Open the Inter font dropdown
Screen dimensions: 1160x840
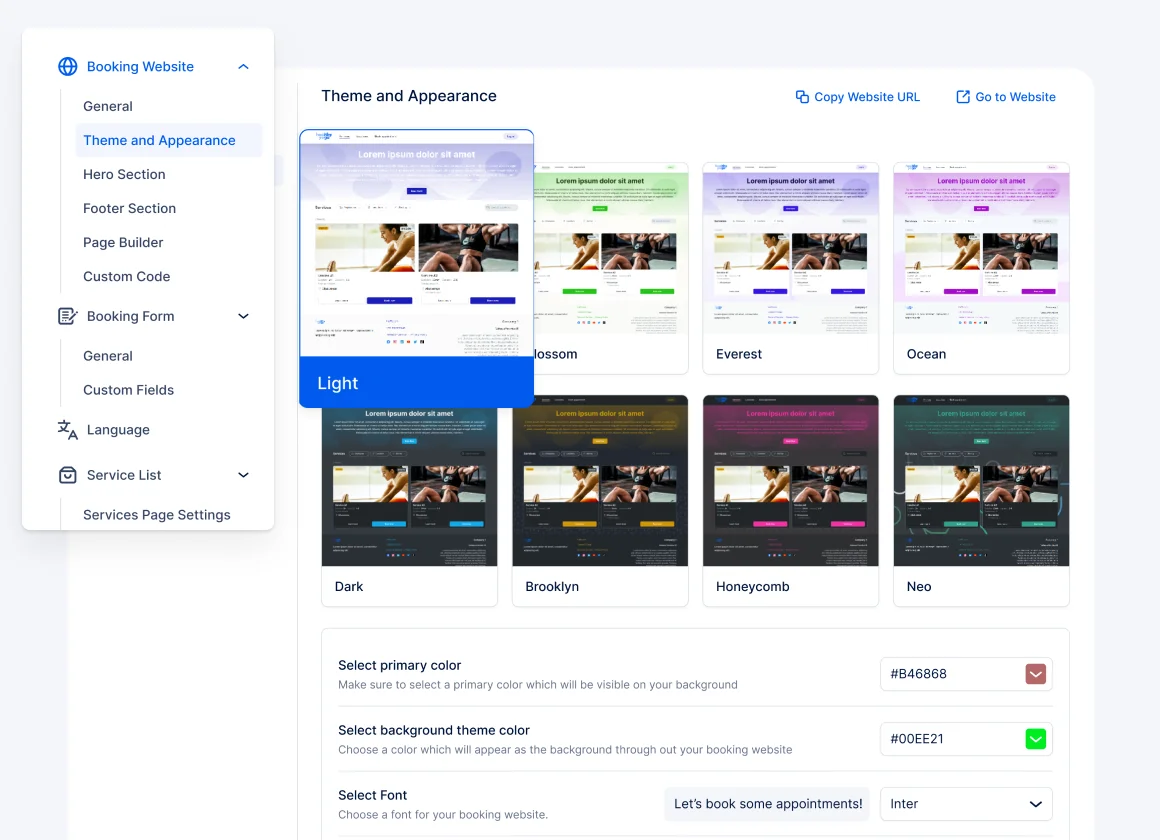point(966,804)
